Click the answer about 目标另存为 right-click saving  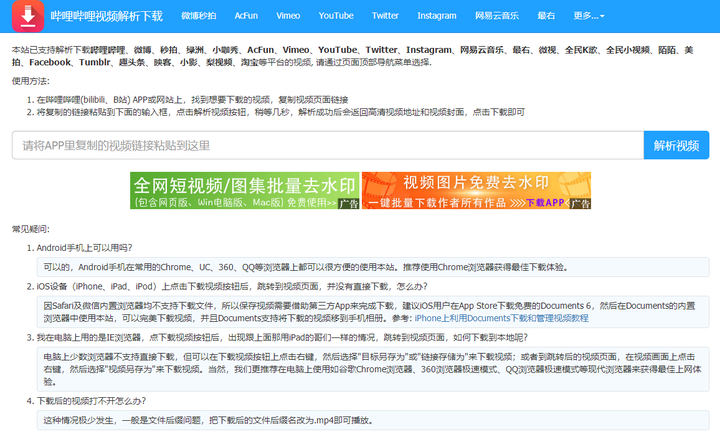tap(373, 369)
